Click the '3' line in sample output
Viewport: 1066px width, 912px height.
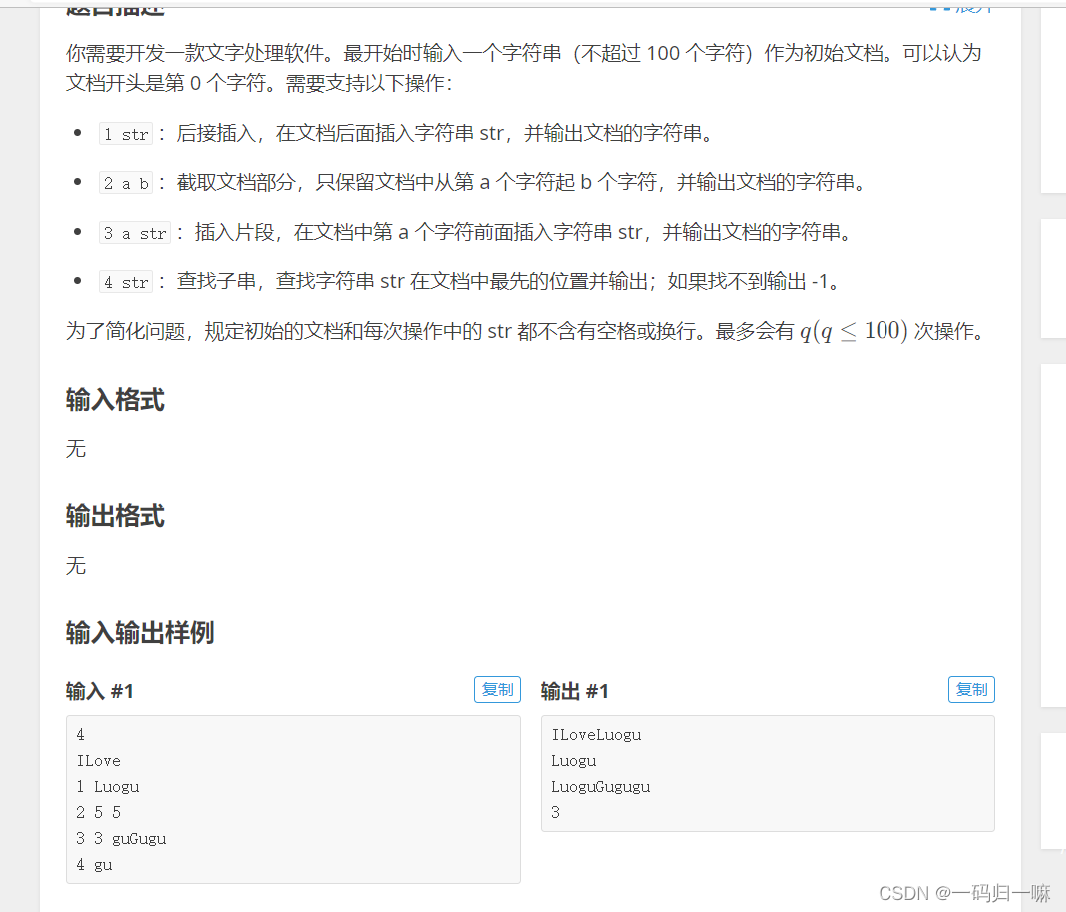(x=555, y=813)
